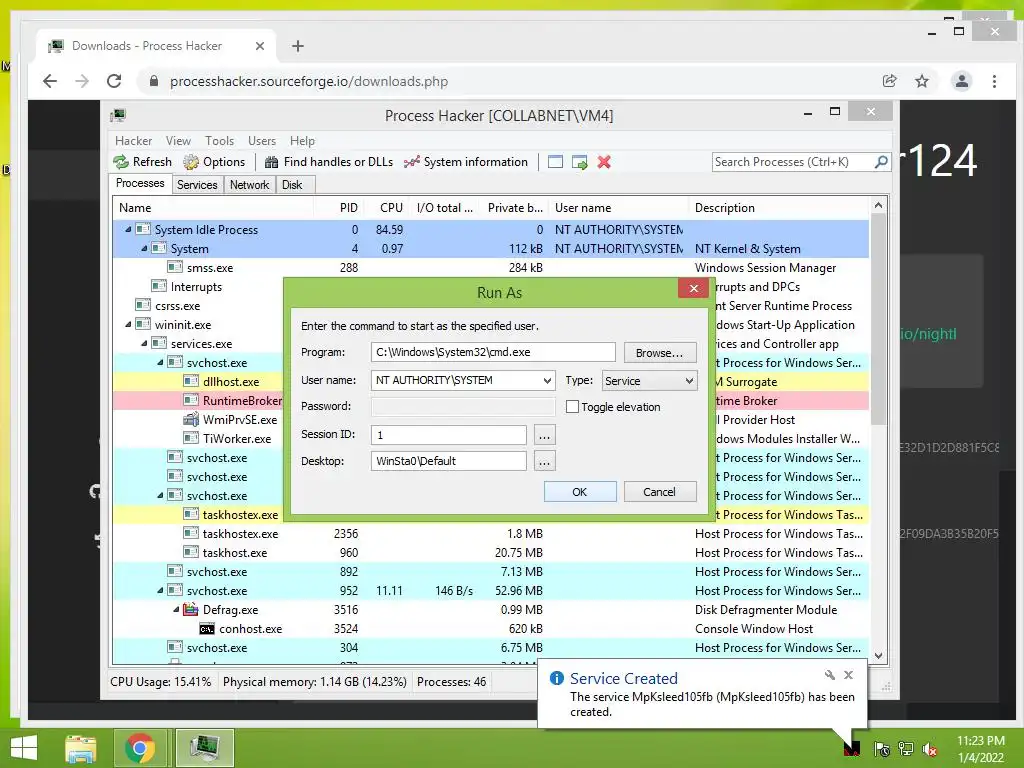1024x768 pixels.
Task: Switch to the Network tab
Action: pos(249,185)
